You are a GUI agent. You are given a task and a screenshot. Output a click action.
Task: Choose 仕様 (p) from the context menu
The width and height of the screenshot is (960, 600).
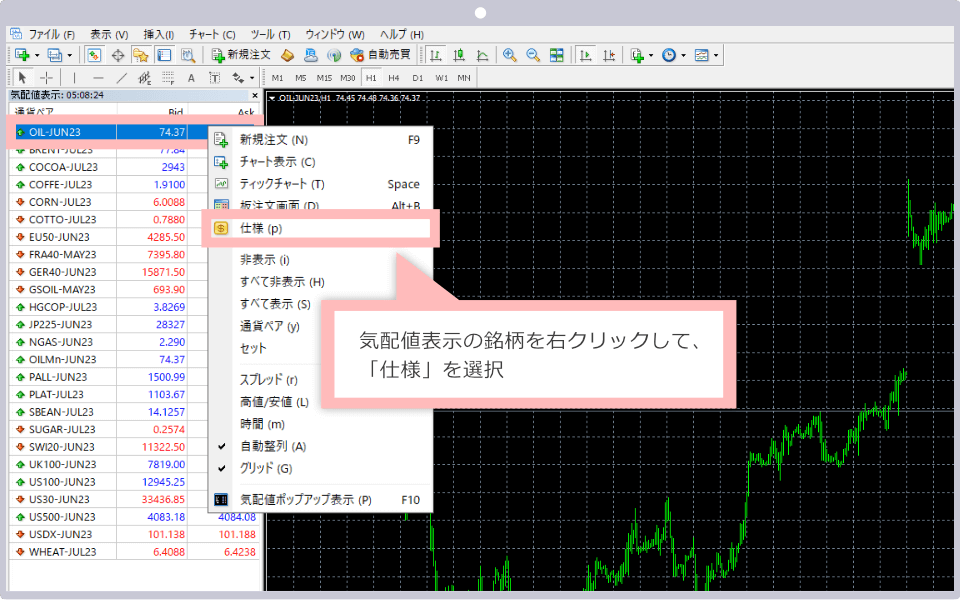[x=260, y=228]
